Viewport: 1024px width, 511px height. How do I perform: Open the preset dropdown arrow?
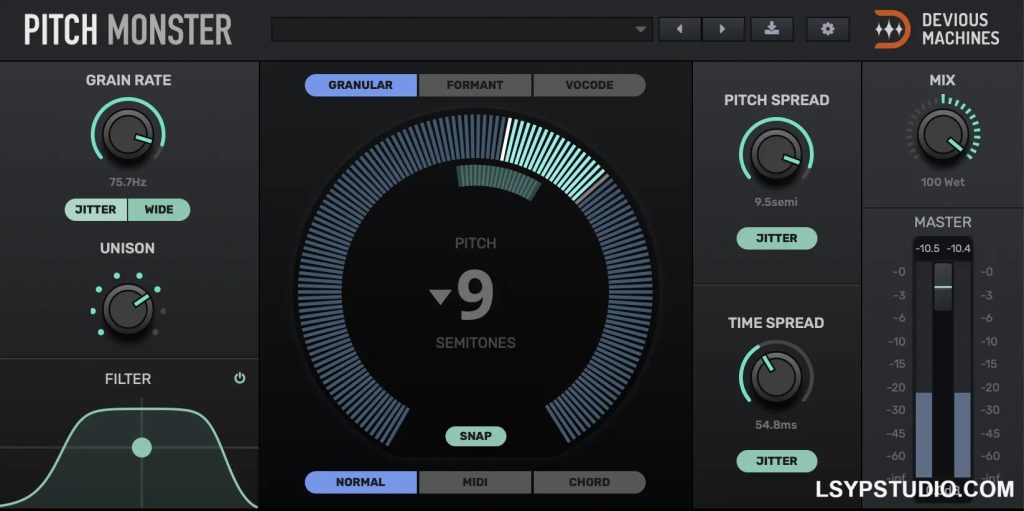point(641,29)
